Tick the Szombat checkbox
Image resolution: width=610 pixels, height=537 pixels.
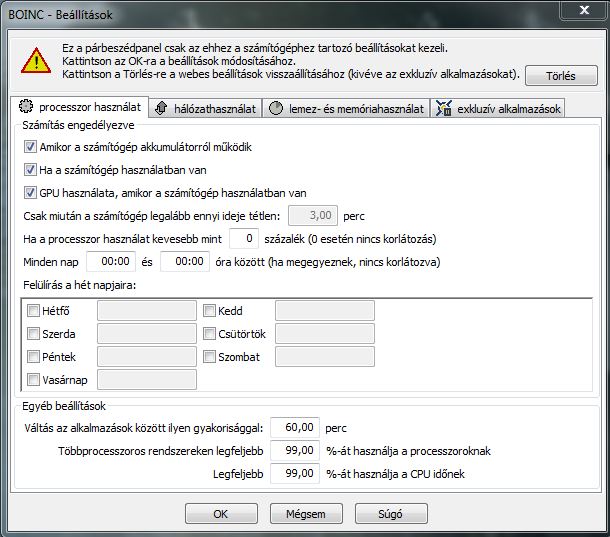click(209, 356)
